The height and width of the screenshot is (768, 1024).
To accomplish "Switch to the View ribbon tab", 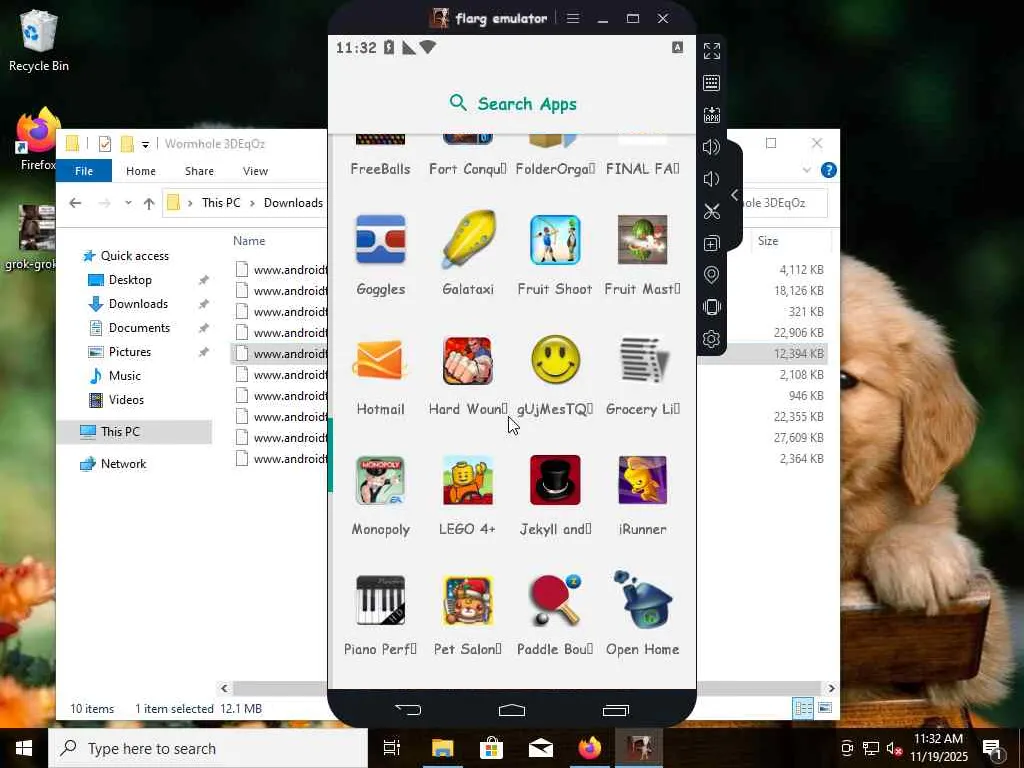I will (255, 171).
